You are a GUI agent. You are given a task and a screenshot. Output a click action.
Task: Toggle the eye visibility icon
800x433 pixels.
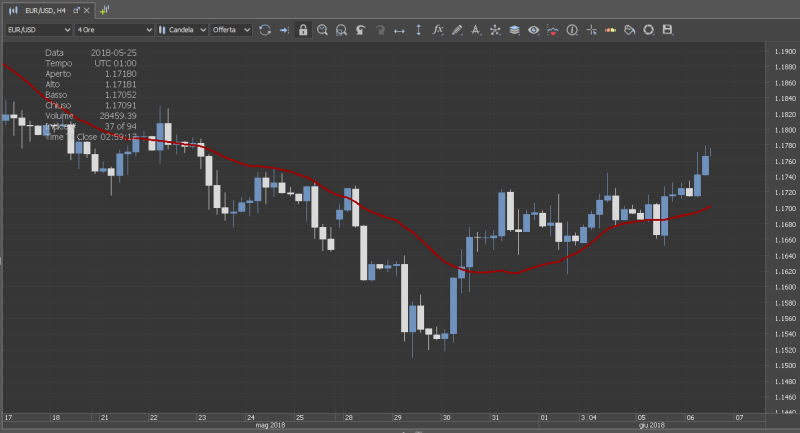click(x=533, y=30)
